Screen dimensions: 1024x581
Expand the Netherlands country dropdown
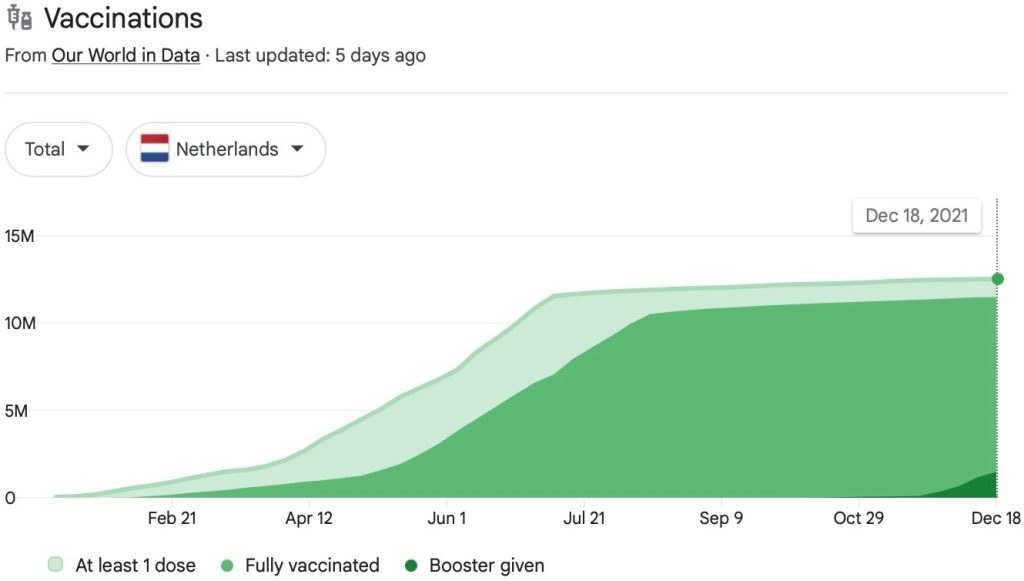tap(226, 149)
